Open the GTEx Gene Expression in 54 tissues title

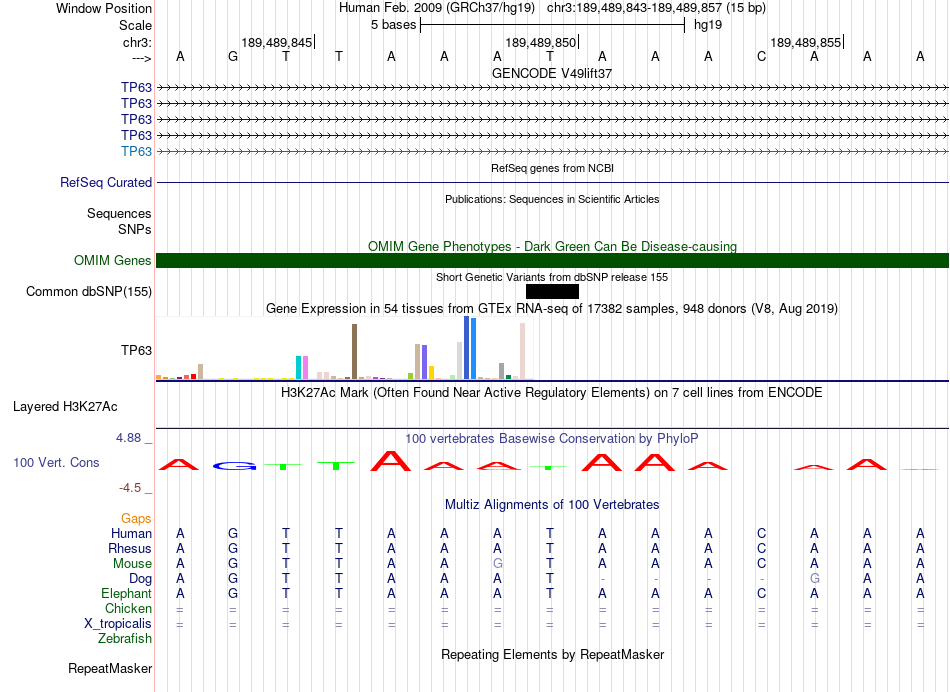click(552, 308)
